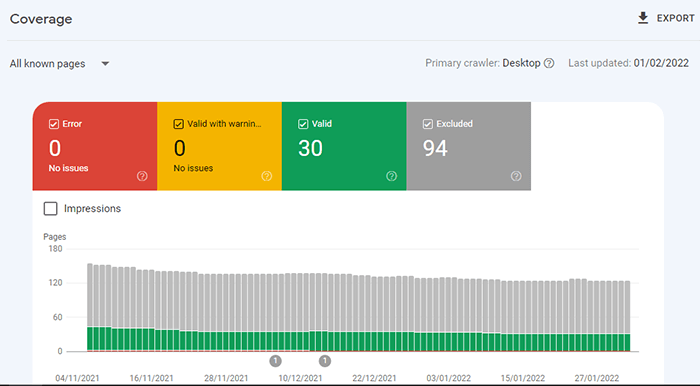Uncheck the Valid with warnings checkbox
The height and width of the screenshot is (386, 700).
click(179, 124)
